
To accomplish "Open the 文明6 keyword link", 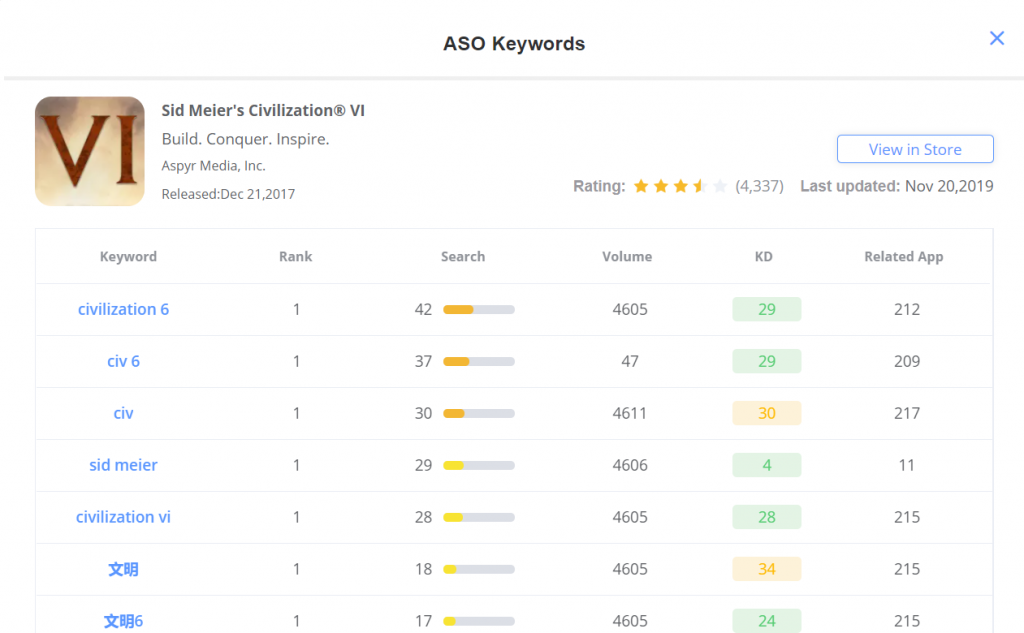I will (x=123, y=621).
